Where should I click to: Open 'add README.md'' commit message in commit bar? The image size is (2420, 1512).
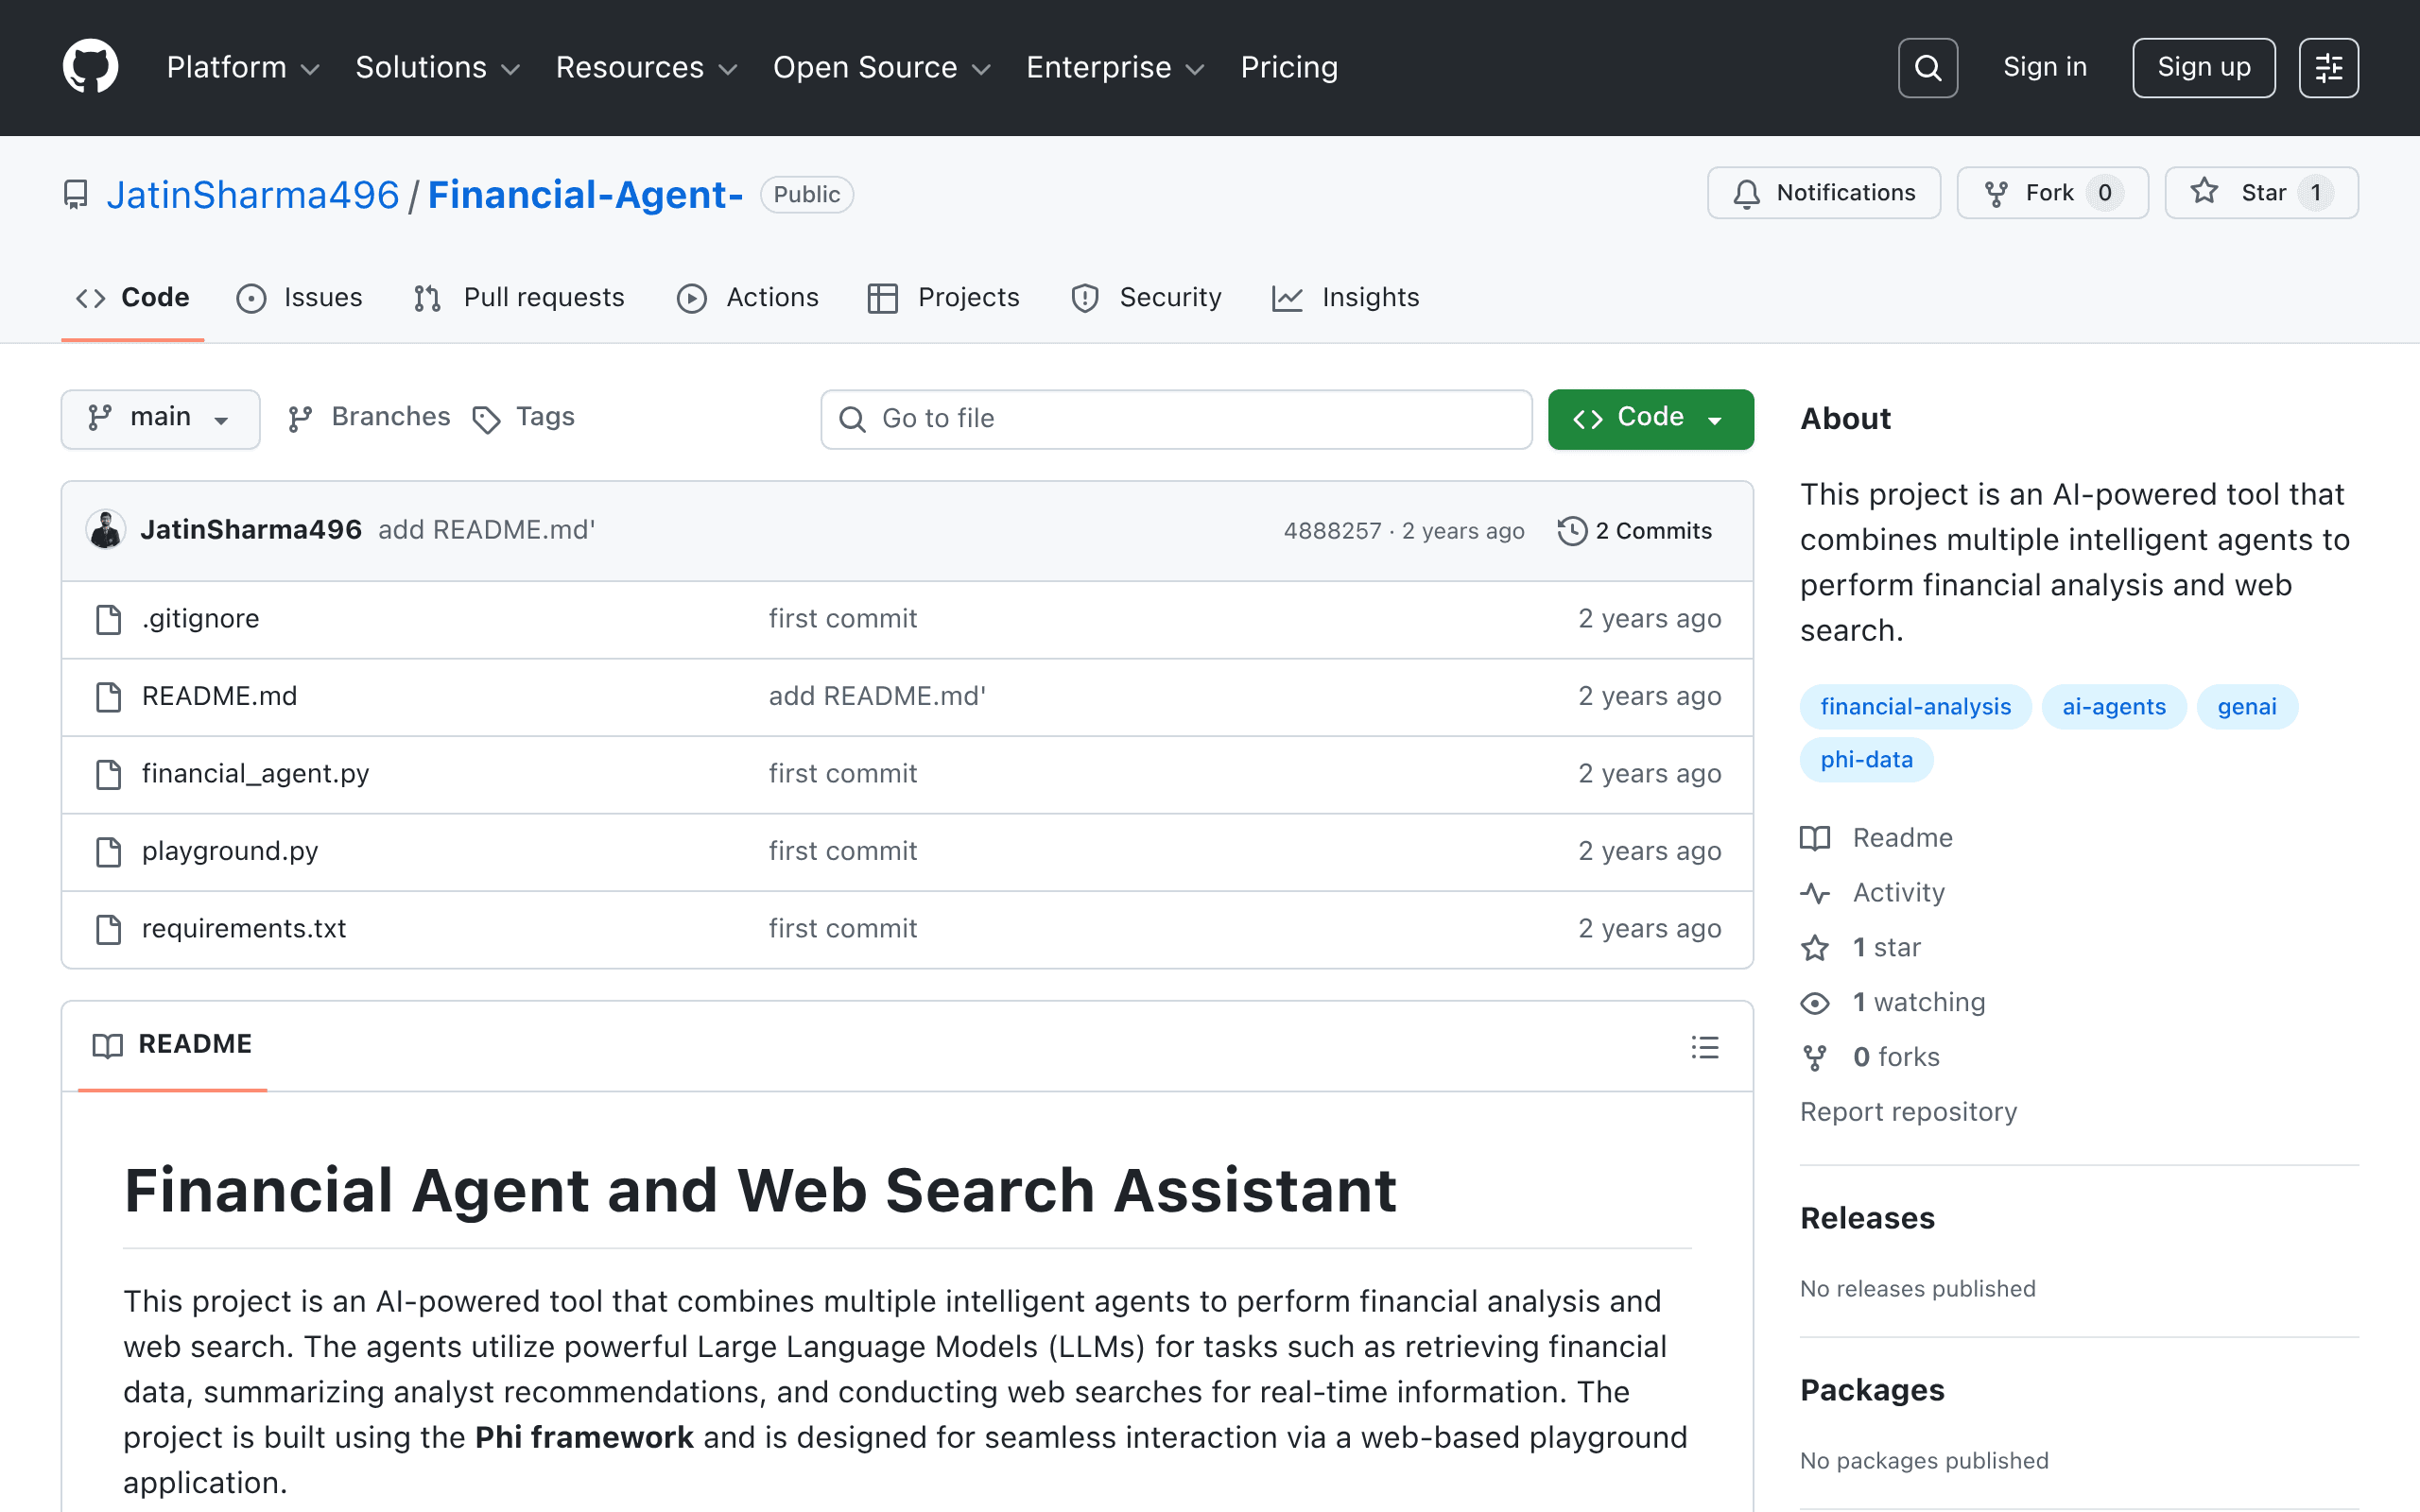[x=486, y=530]
